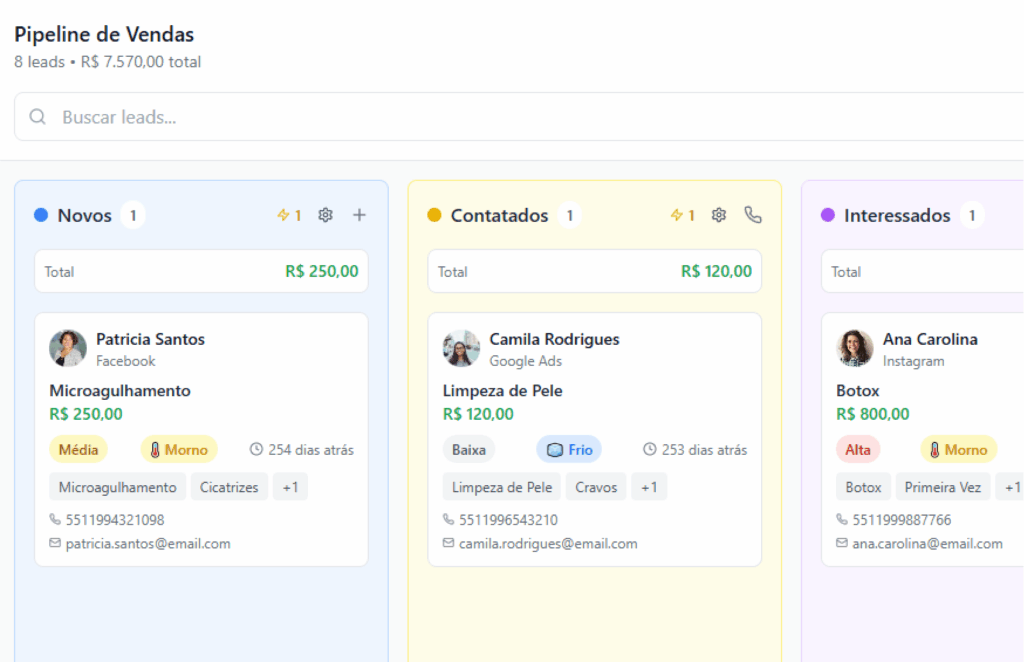Viewport: 1024px width, 662px height.
Task: Open patricia.santos@email.com email link
Action: 148,544
